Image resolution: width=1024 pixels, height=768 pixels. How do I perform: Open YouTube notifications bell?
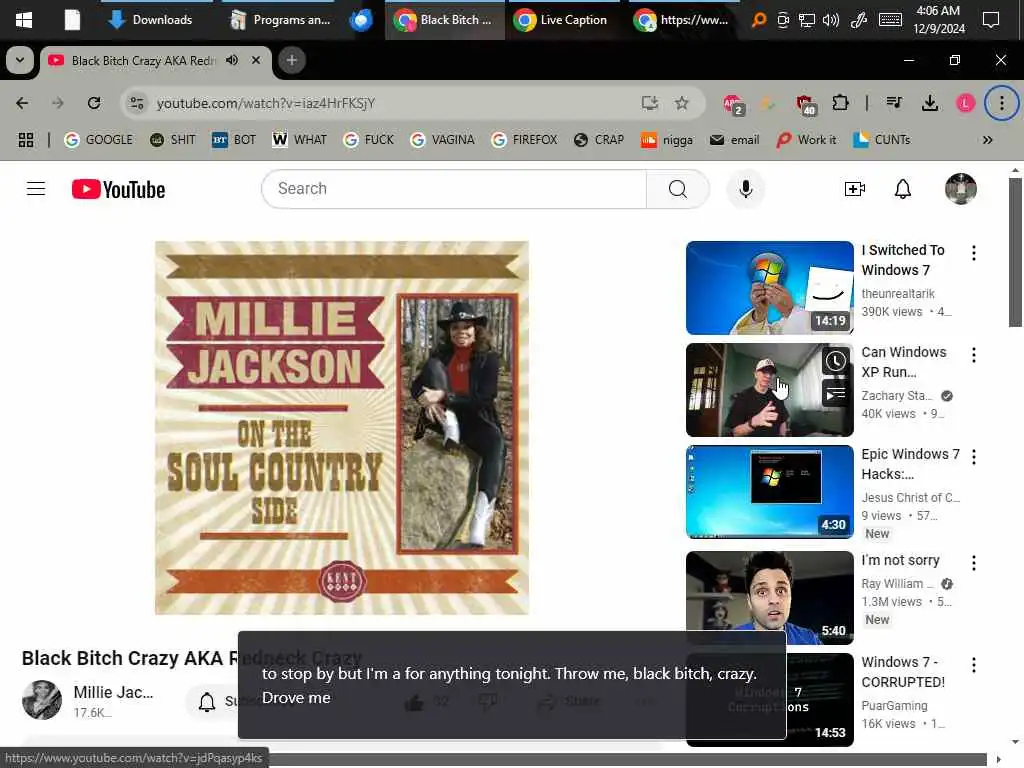point(903,189)
